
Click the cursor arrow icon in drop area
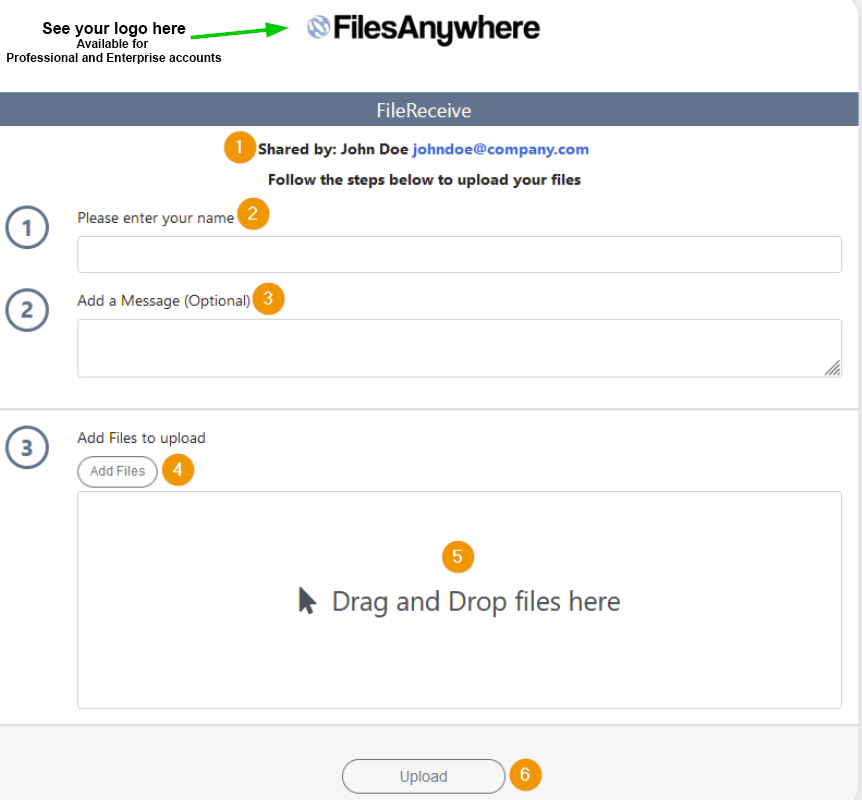(x=307, y=600)
